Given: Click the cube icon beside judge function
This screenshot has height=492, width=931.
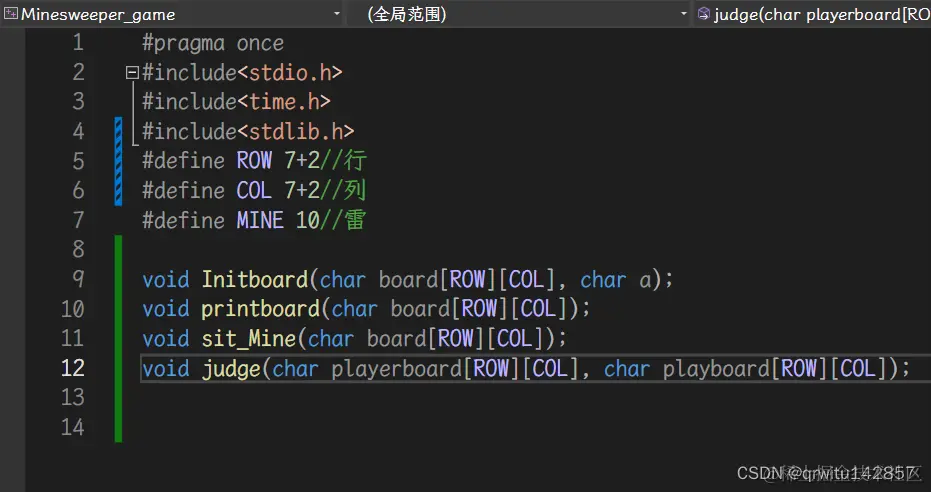Looking at the screenshot, I should pyautogui.click(x=704, y=14).
